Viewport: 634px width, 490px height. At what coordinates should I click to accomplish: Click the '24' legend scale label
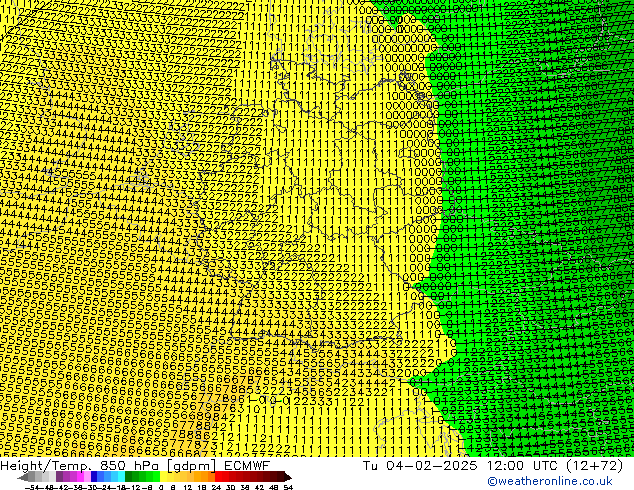point(216,487)
